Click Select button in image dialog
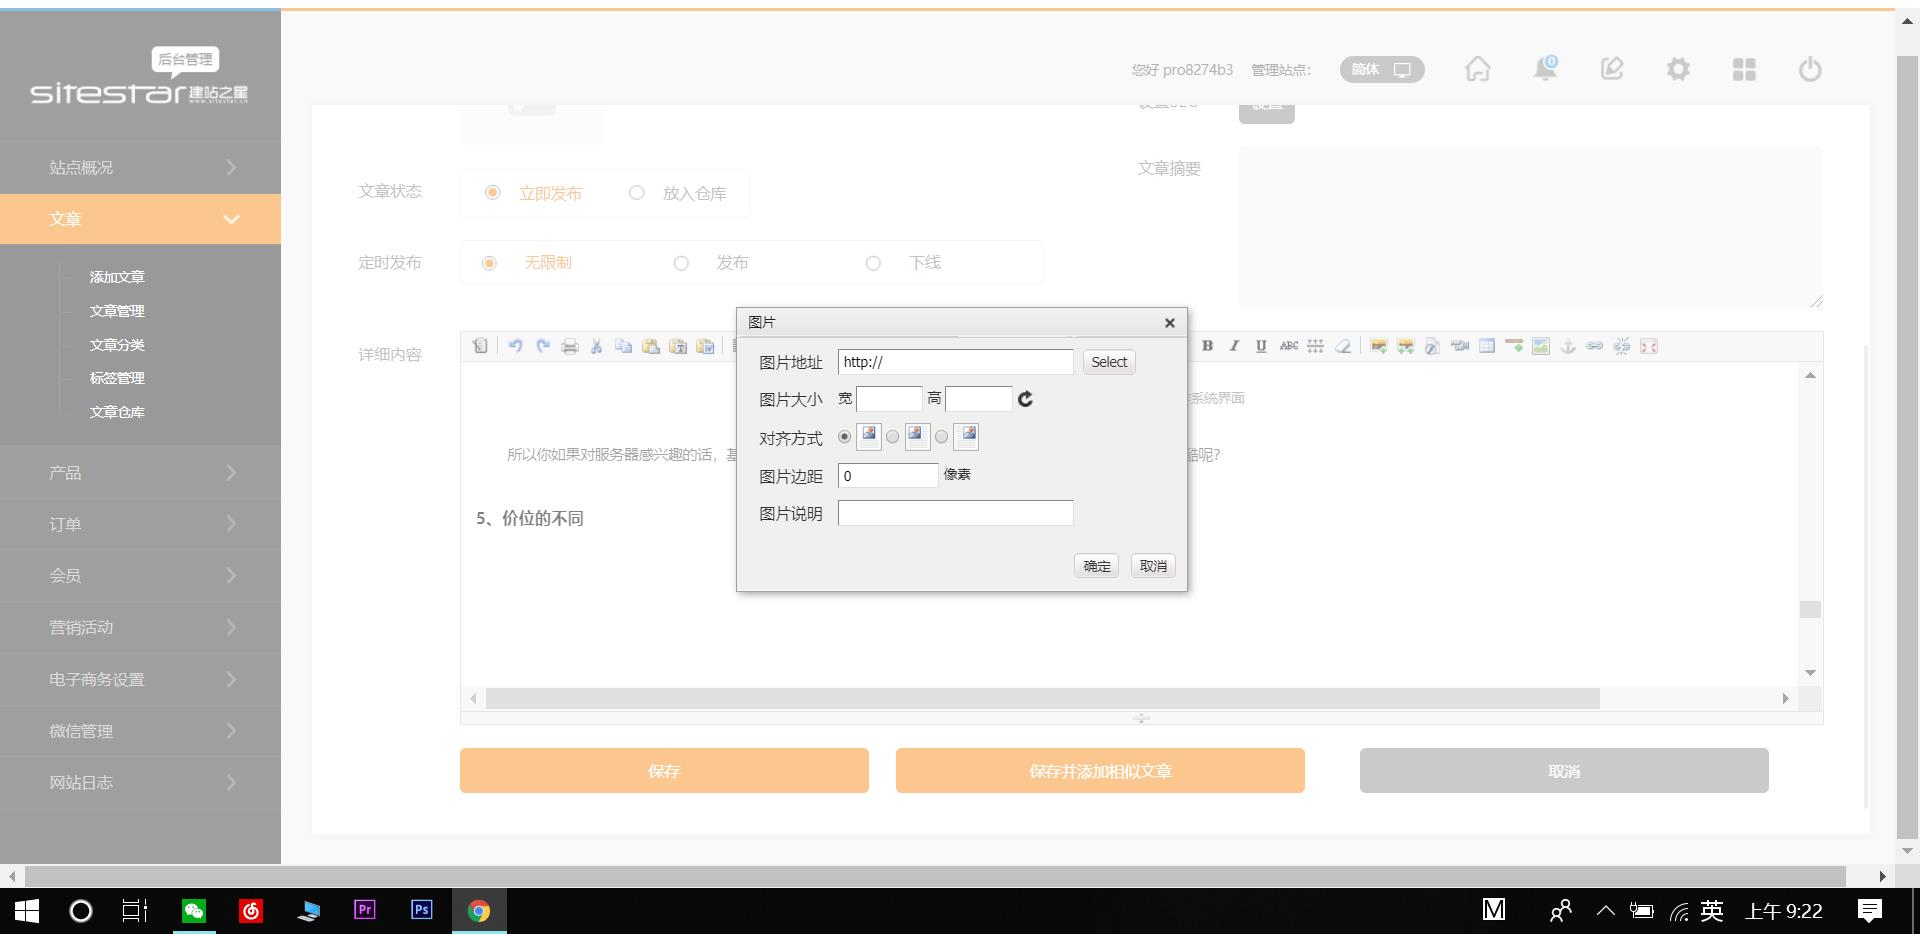Image resolution: width=1920 pixels, height=934 pixels. [1109, 362]
